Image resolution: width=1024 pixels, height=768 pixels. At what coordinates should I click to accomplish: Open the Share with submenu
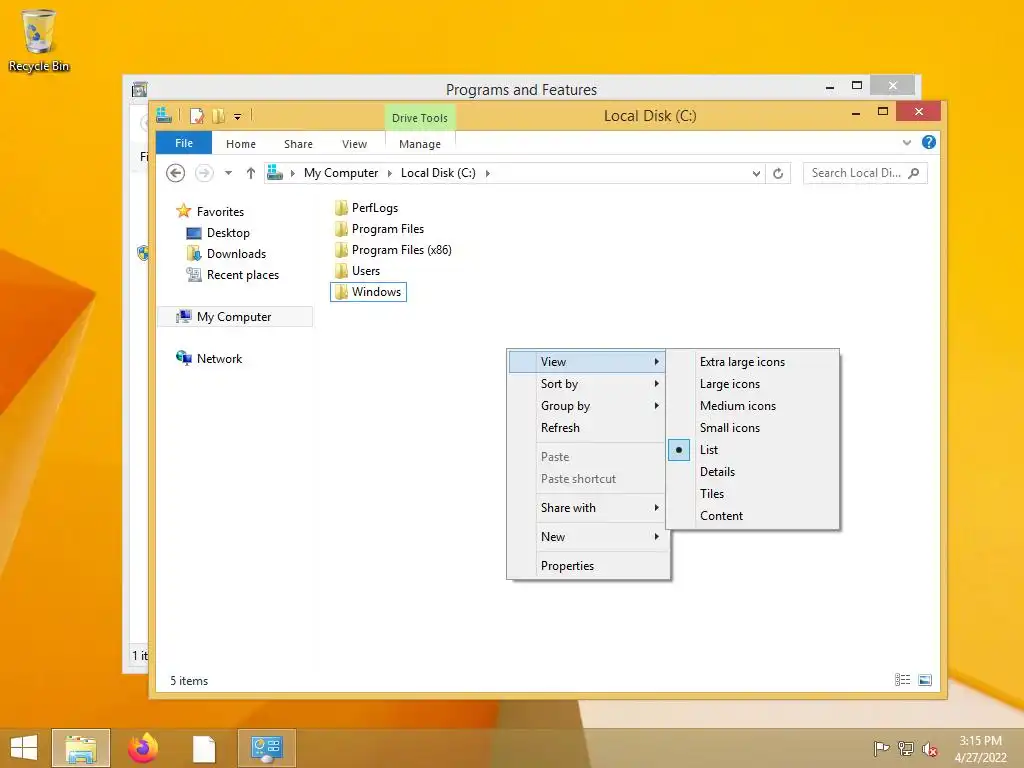click(x=586, y=507)
